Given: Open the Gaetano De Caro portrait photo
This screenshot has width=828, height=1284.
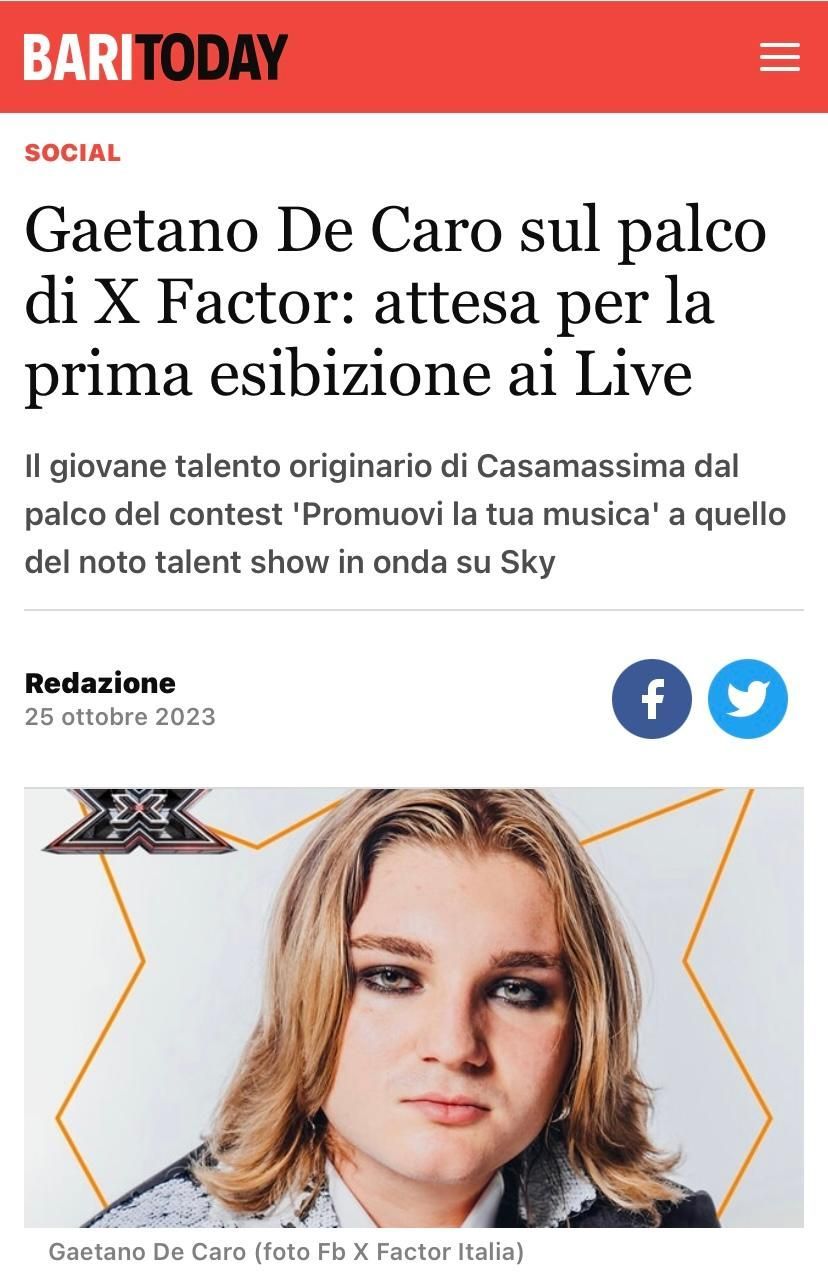Looking at the screenshot, I should (414, 1008).
